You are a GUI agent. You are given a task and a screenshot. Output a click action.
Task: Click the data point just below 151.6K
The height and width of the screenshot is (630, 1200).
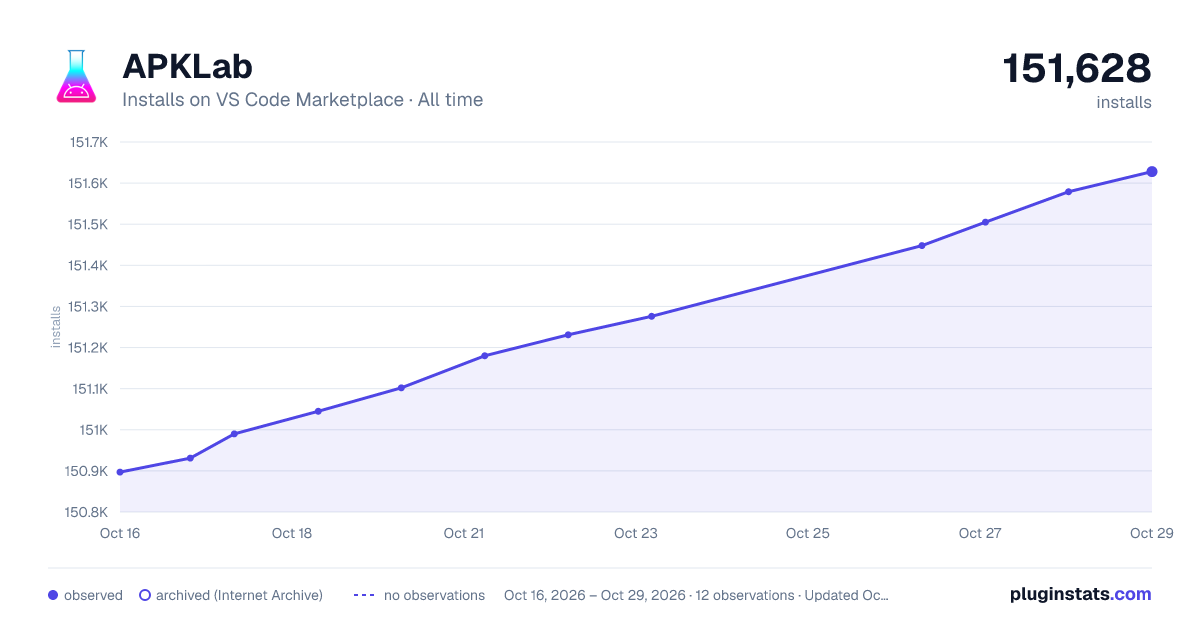(x=1068, y=192)
